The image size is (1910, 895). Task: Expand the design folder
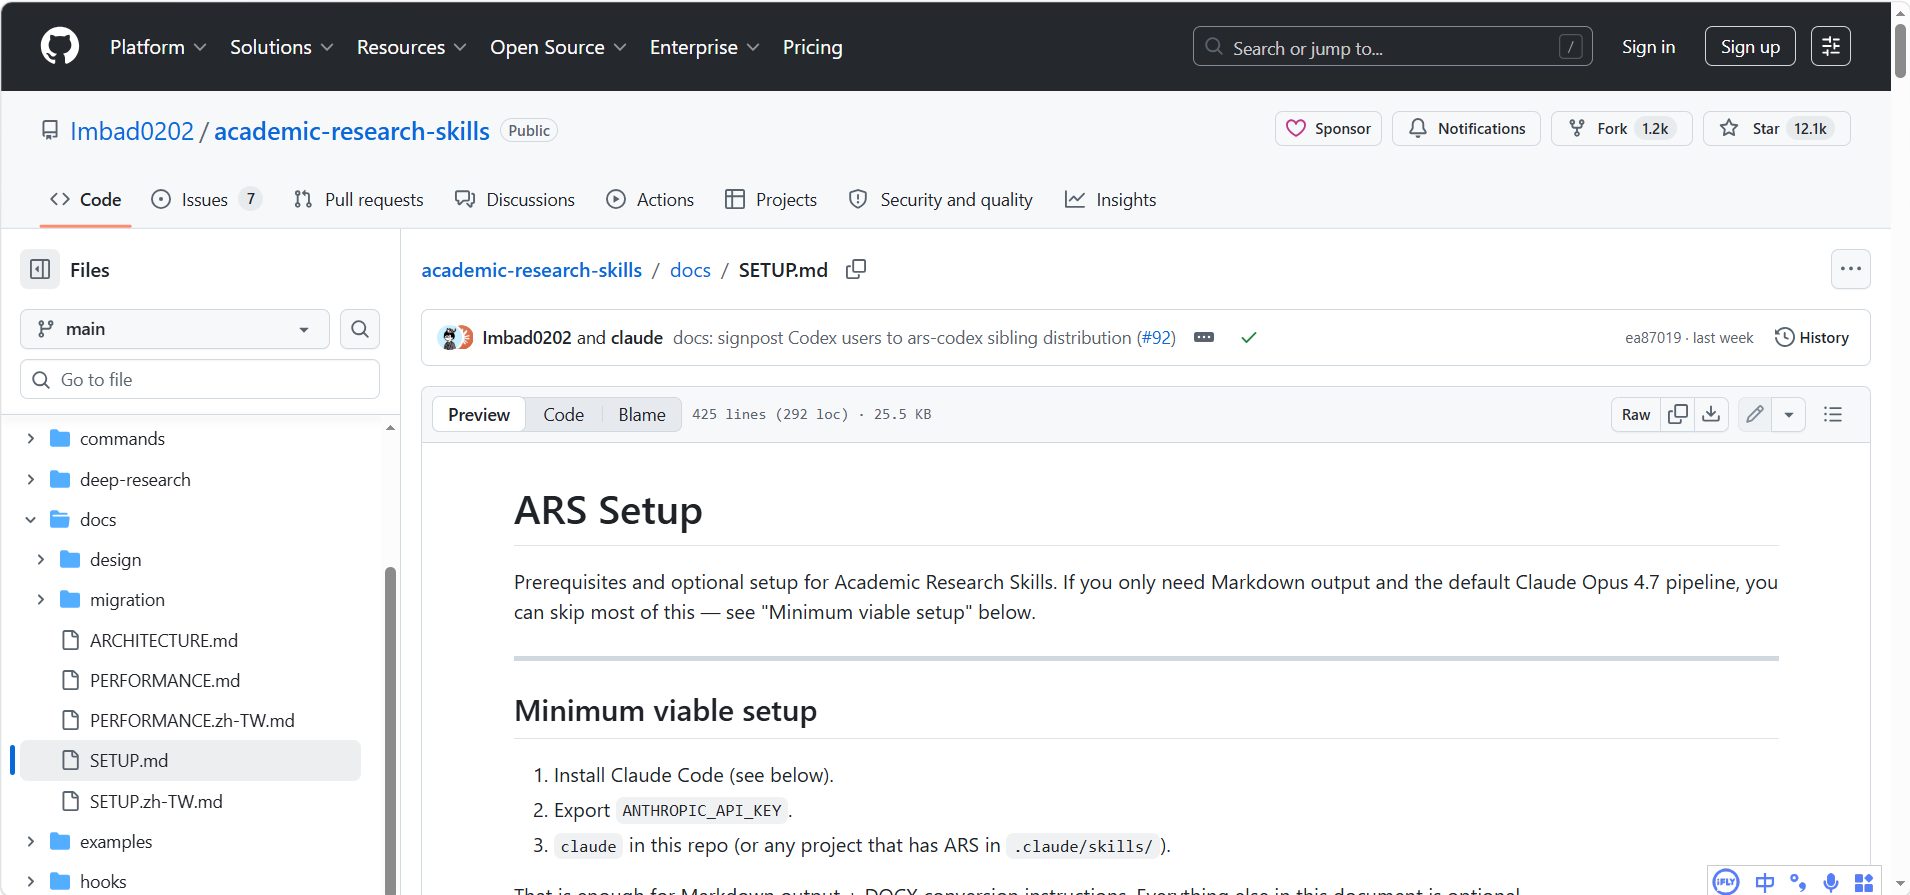pos(41,560)
